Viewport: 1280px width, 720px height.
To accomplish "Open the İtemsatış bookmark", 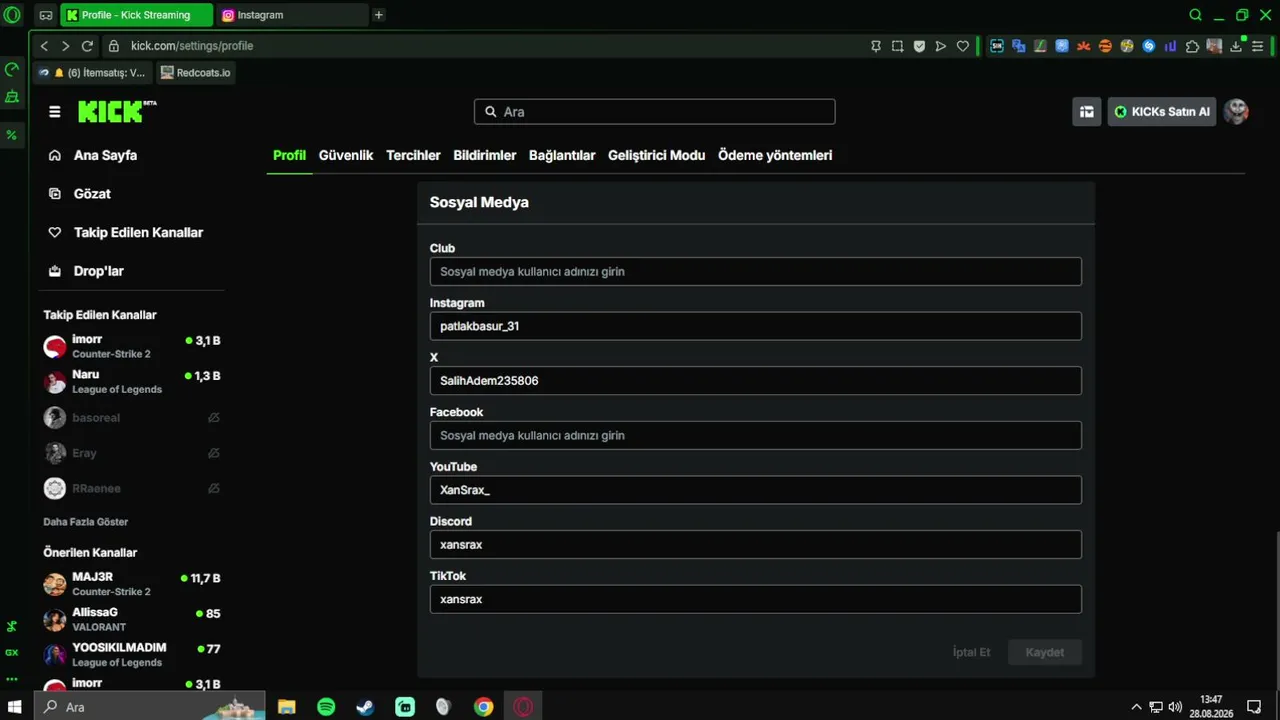I will click(x=91, y=73).
